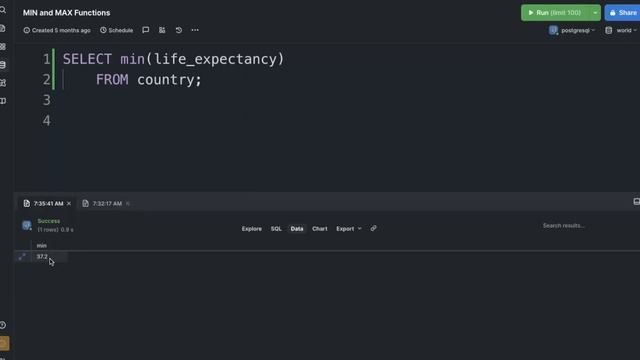Open the more options ellipsis menu

point(195,30)
